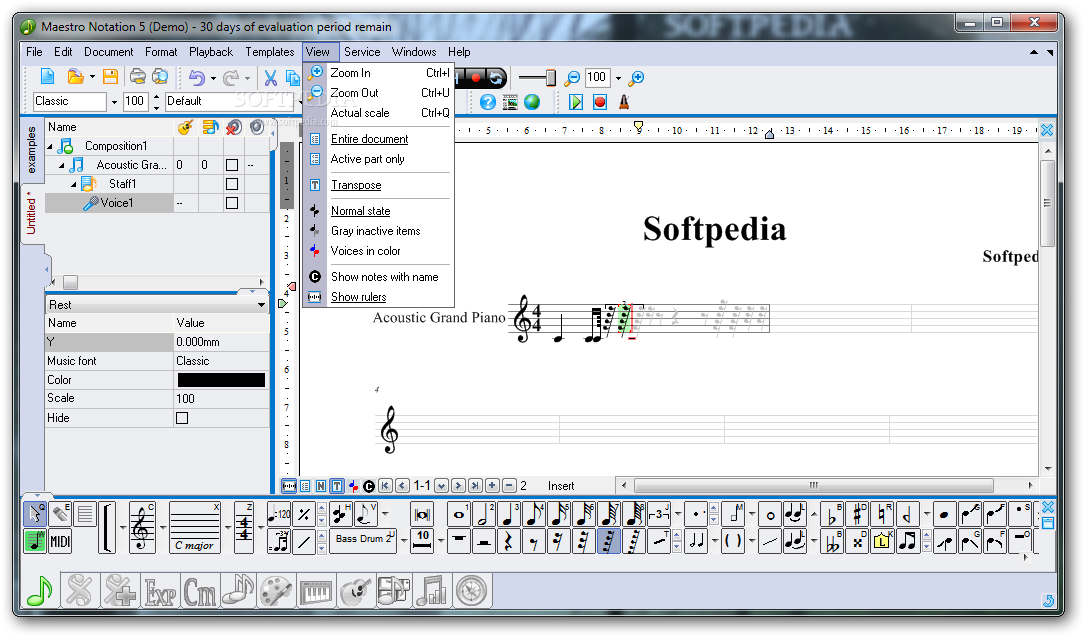Select the quarter rest symbol
1085x637 pixels.
[x=509, y=541]
